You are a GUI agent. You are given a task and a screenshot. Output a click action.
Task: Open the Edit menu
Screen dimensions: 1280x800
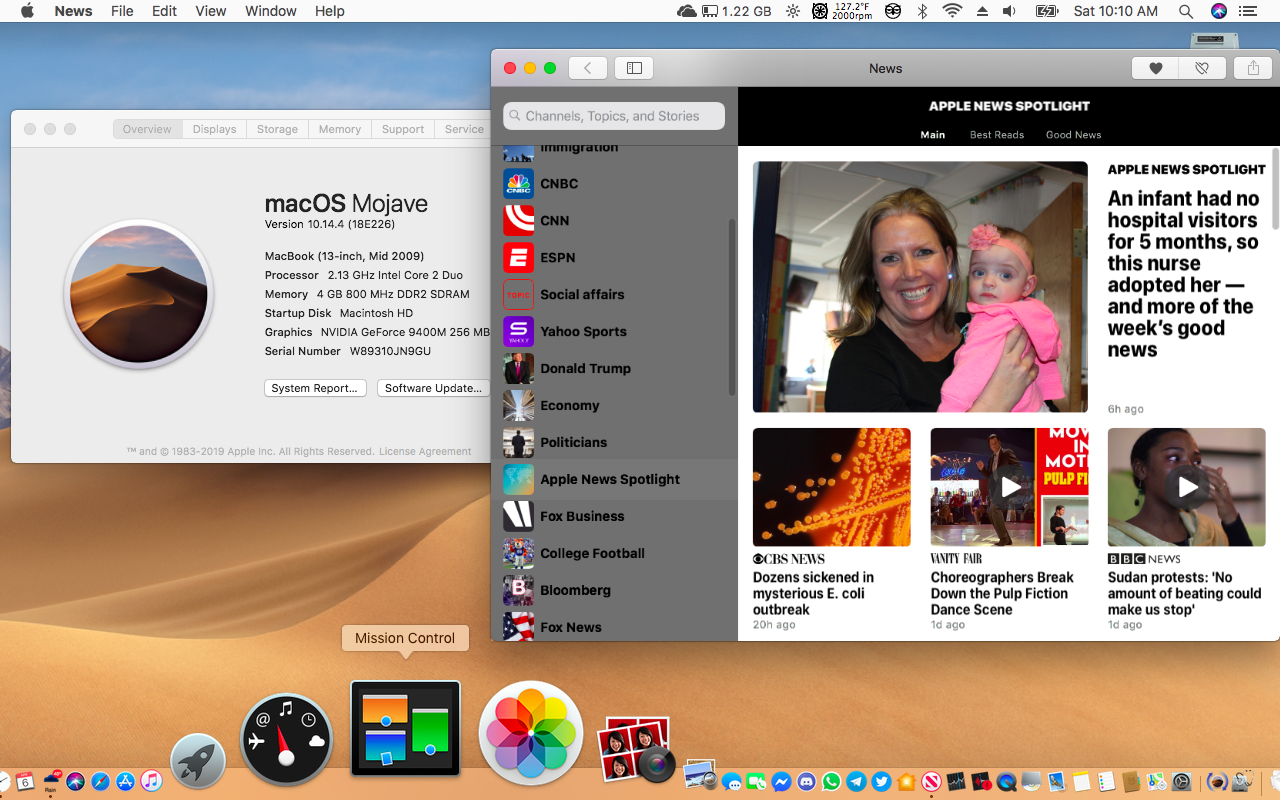164,11
